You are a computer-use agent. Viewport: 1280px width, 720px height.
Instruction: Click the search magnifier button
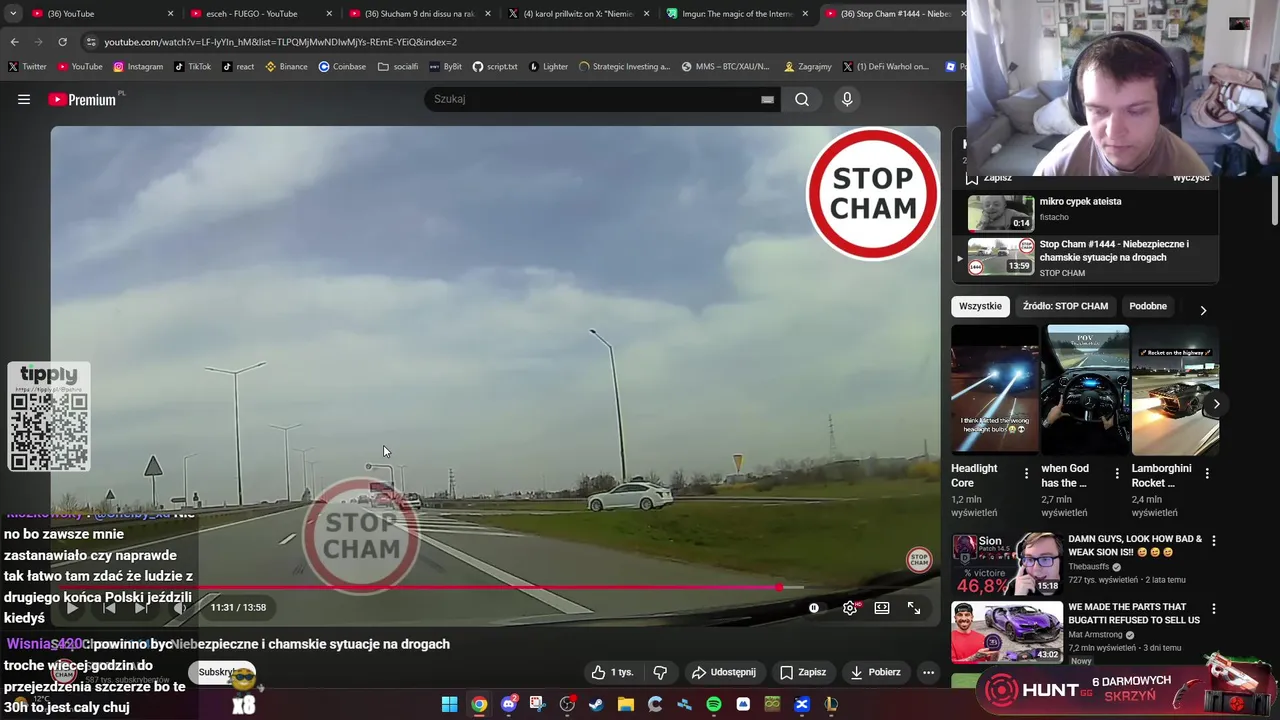pos(802,99)
